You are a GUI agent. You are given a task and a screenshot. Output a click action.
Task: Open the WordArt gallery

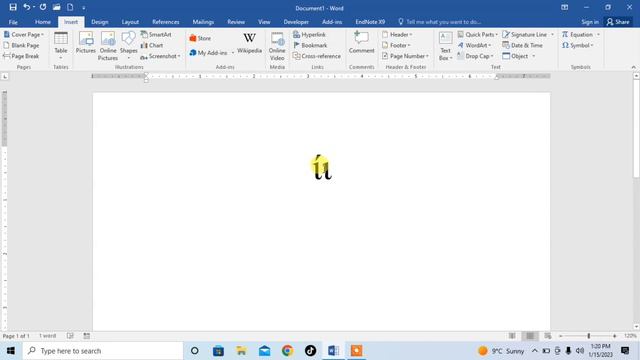click(474, 45)
